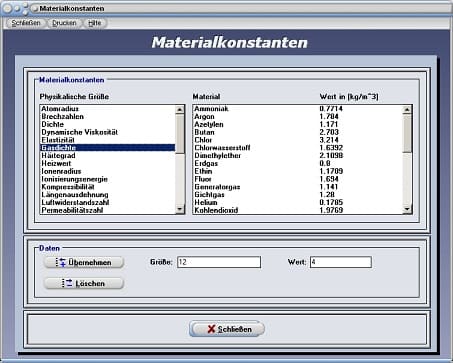Open the Hilfe menu item
This screenshot has width=453, height=363.
tap(94, 23)
